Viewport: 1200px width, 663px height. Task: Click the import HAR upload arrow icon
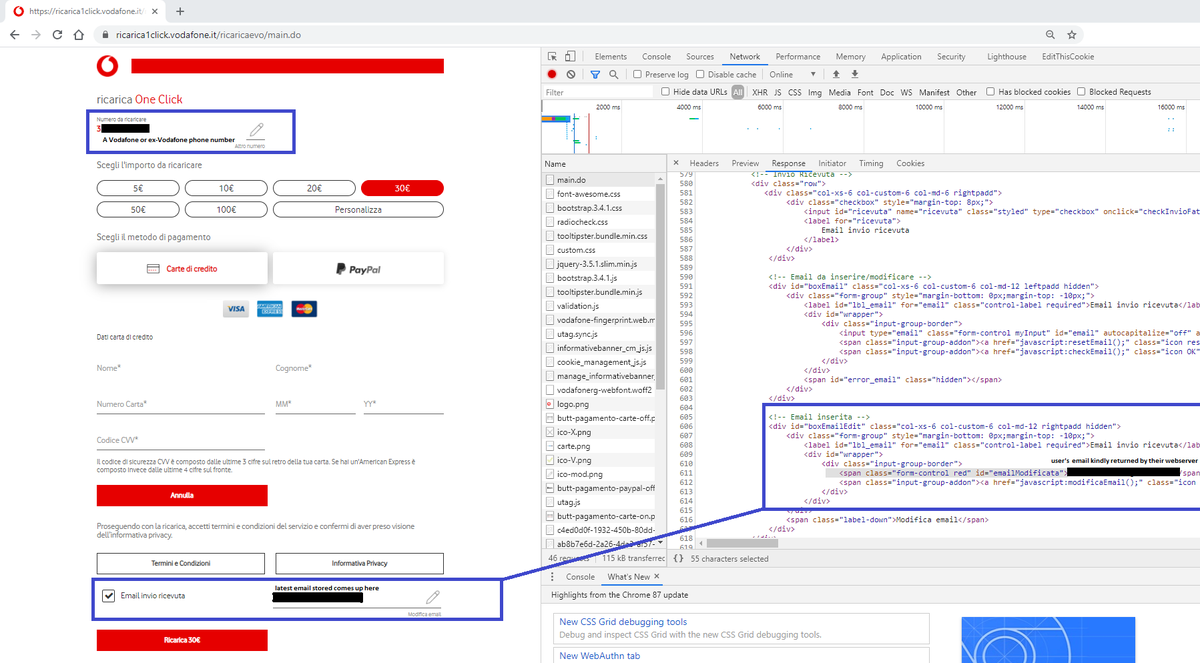836,74
